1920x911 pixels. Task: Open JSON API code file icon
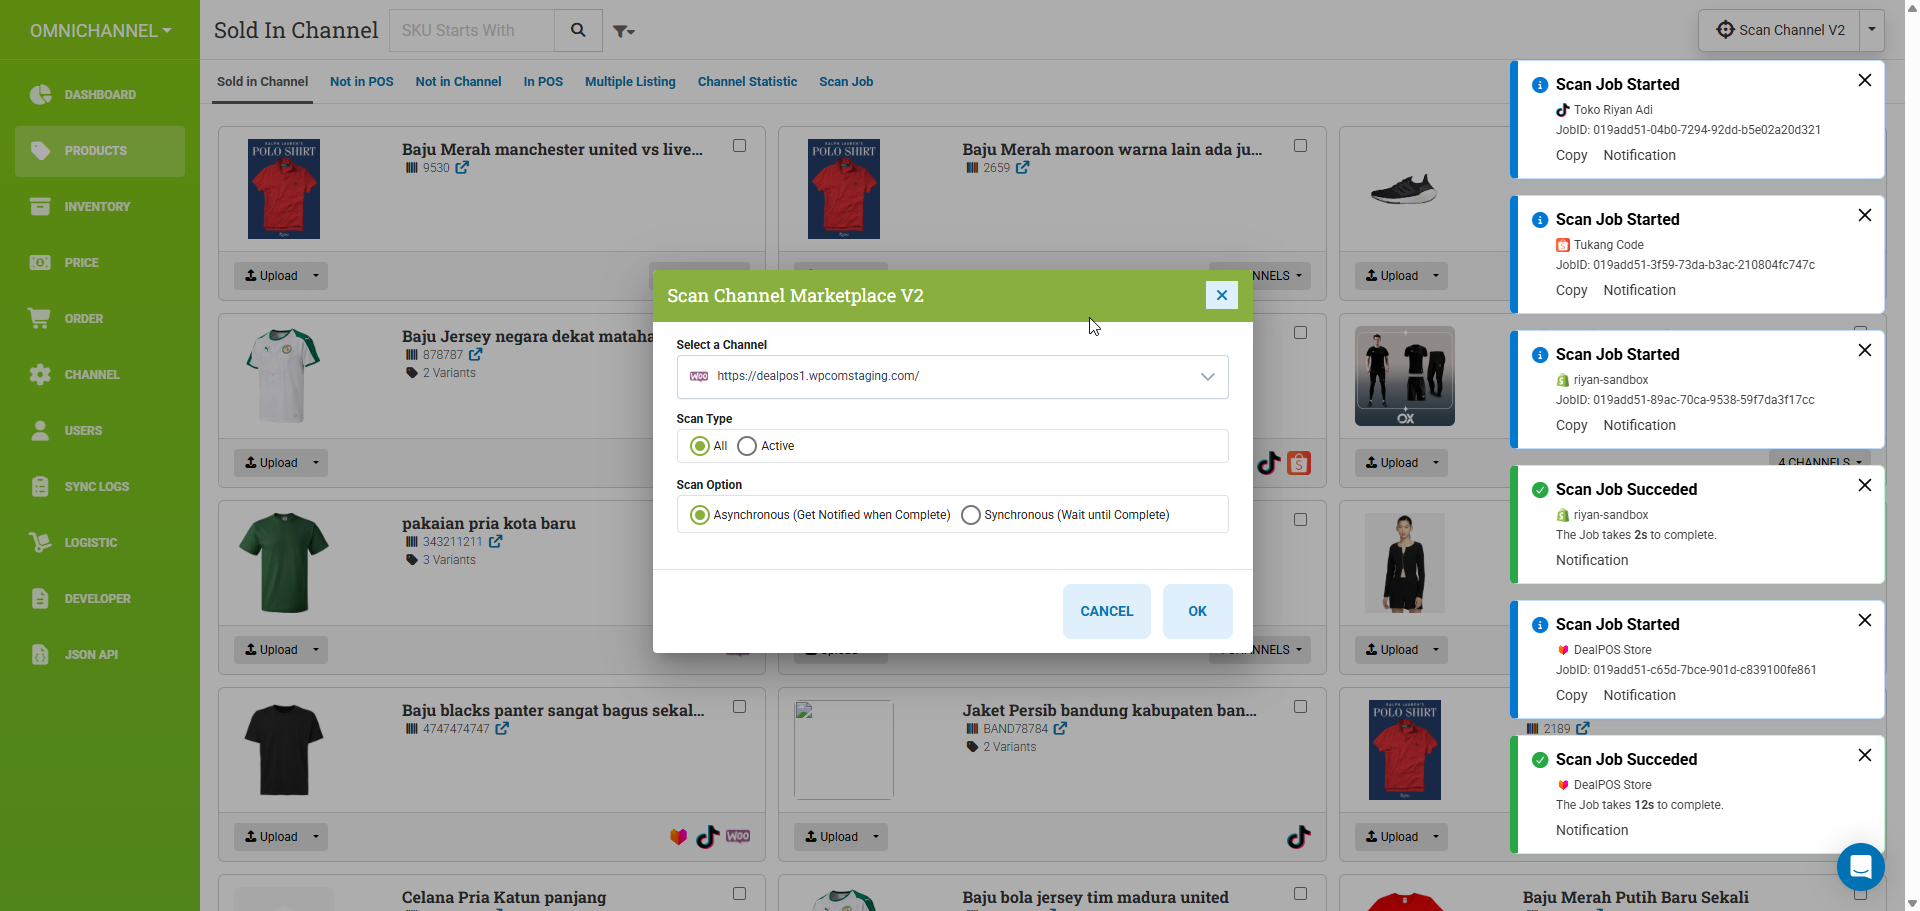[x=40, y=655]
